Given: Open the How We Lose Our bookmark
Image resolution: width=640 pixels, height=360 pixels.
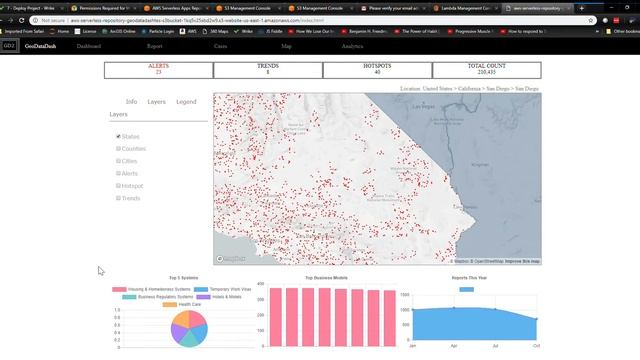Looking at the screenshot, I should 311,31.
